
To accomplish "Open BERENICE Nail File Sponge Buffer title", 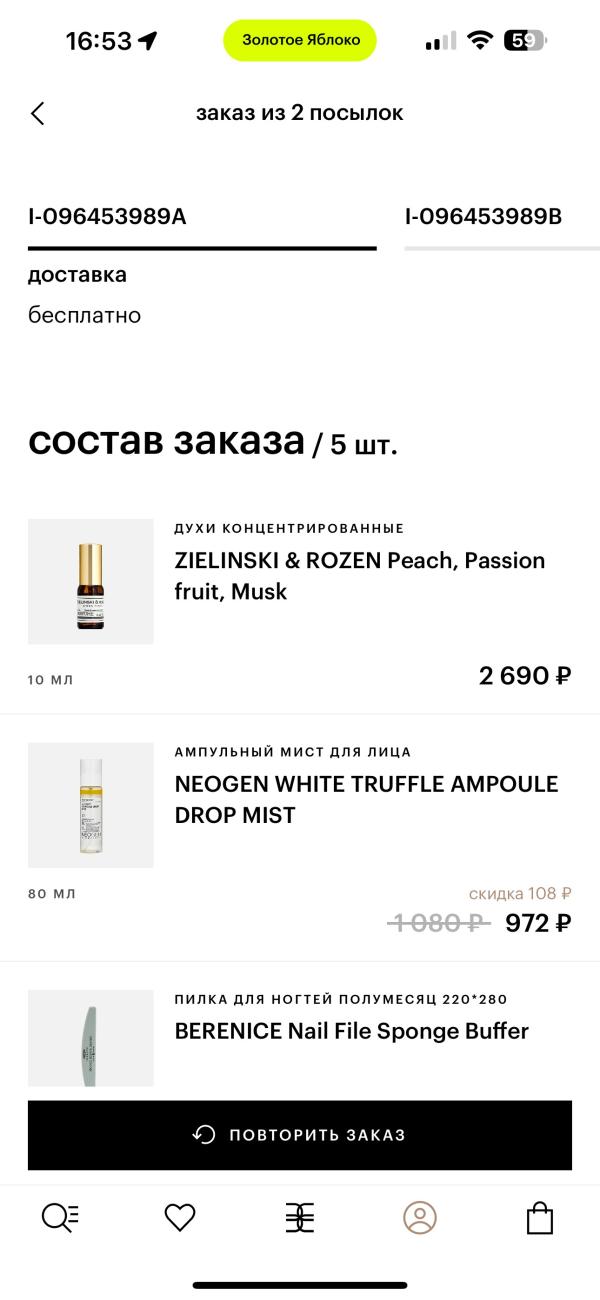I will (x=351, y=1031).
